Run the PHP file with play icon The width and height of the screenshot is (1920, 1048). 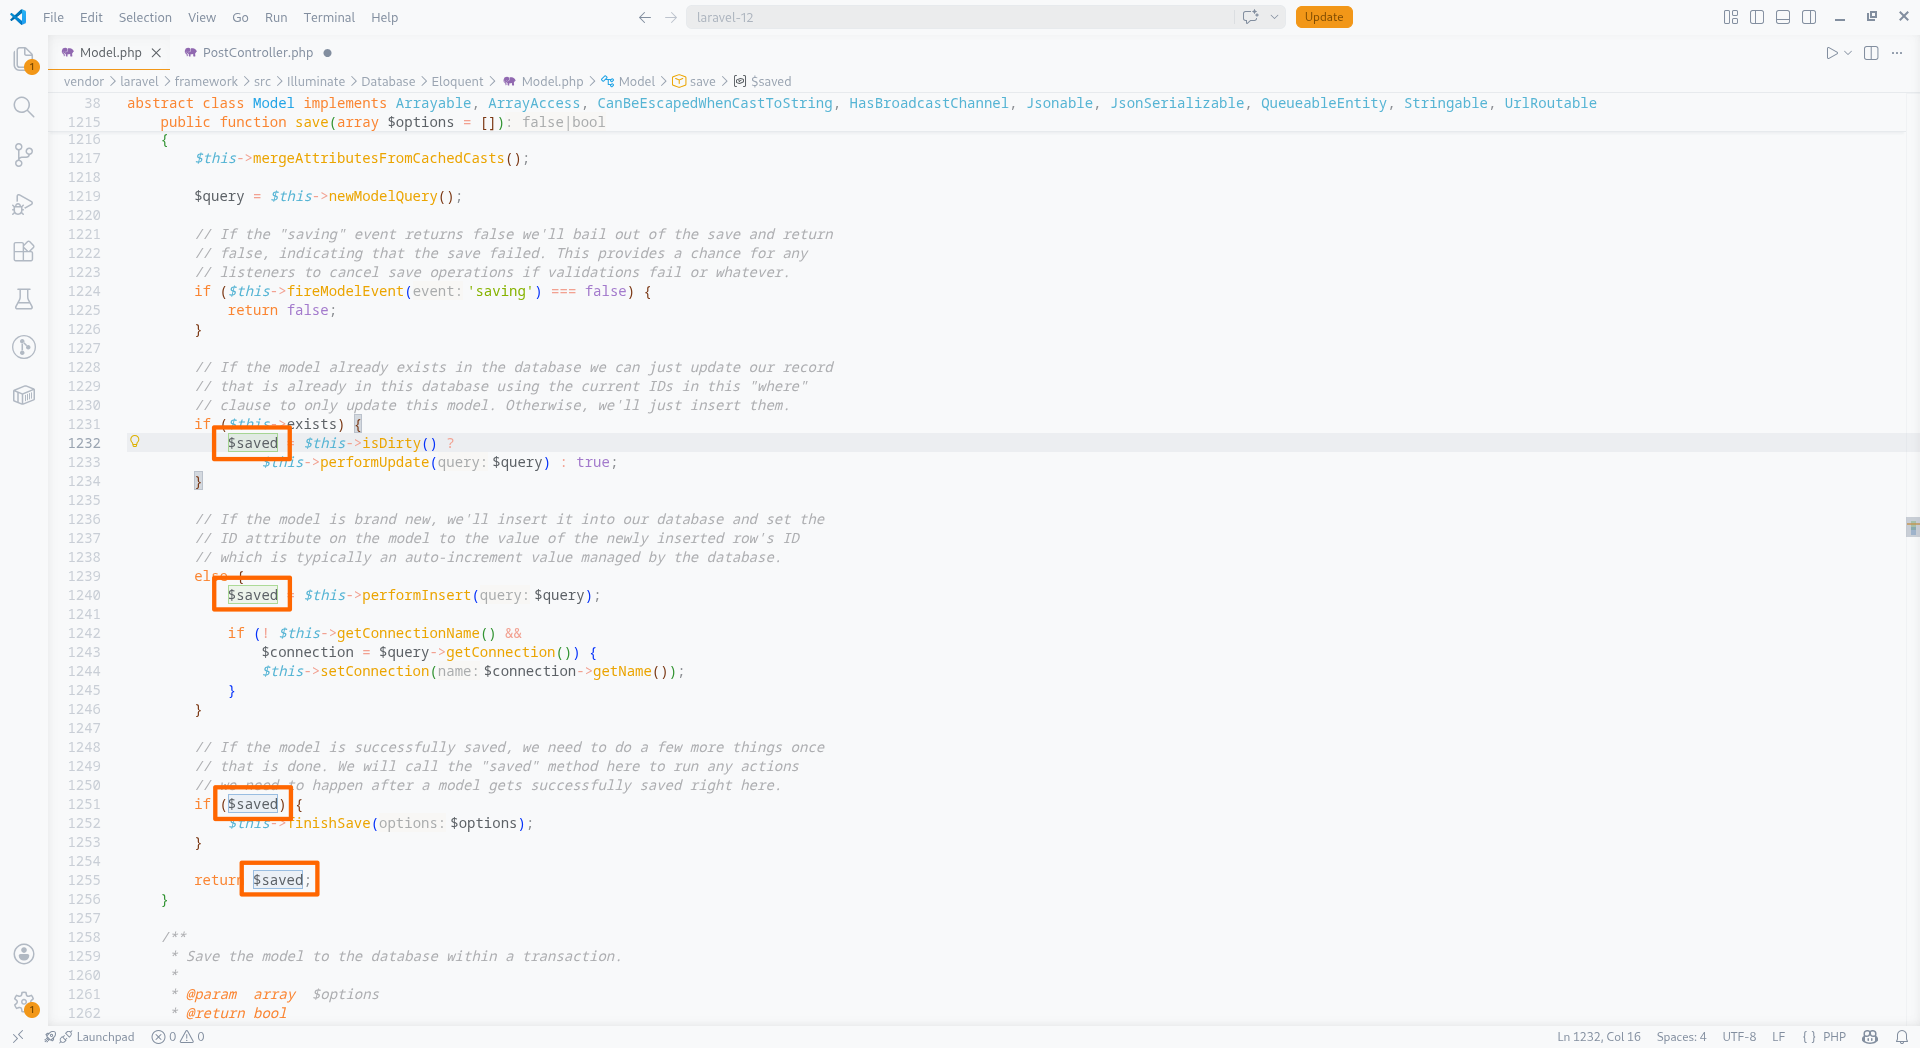coord(1831,53)
